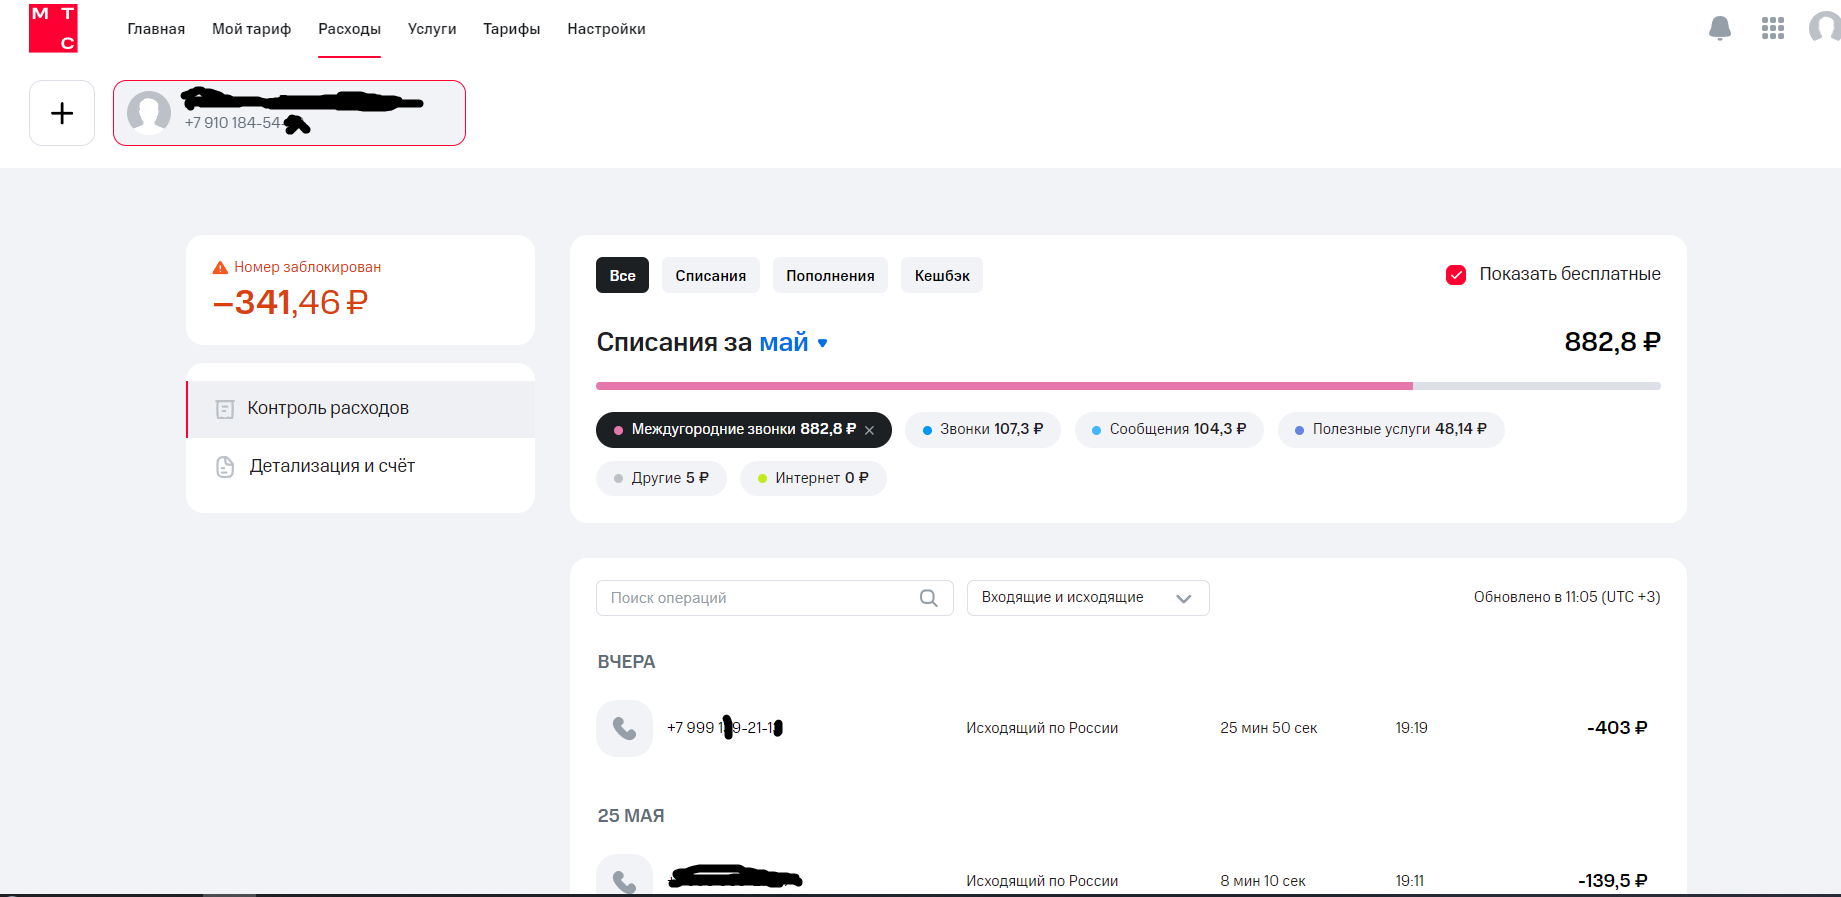1841x897 pixels.
Task: Filter by Интернет 0 ₽ chip
Action: [x=813, y=478]
